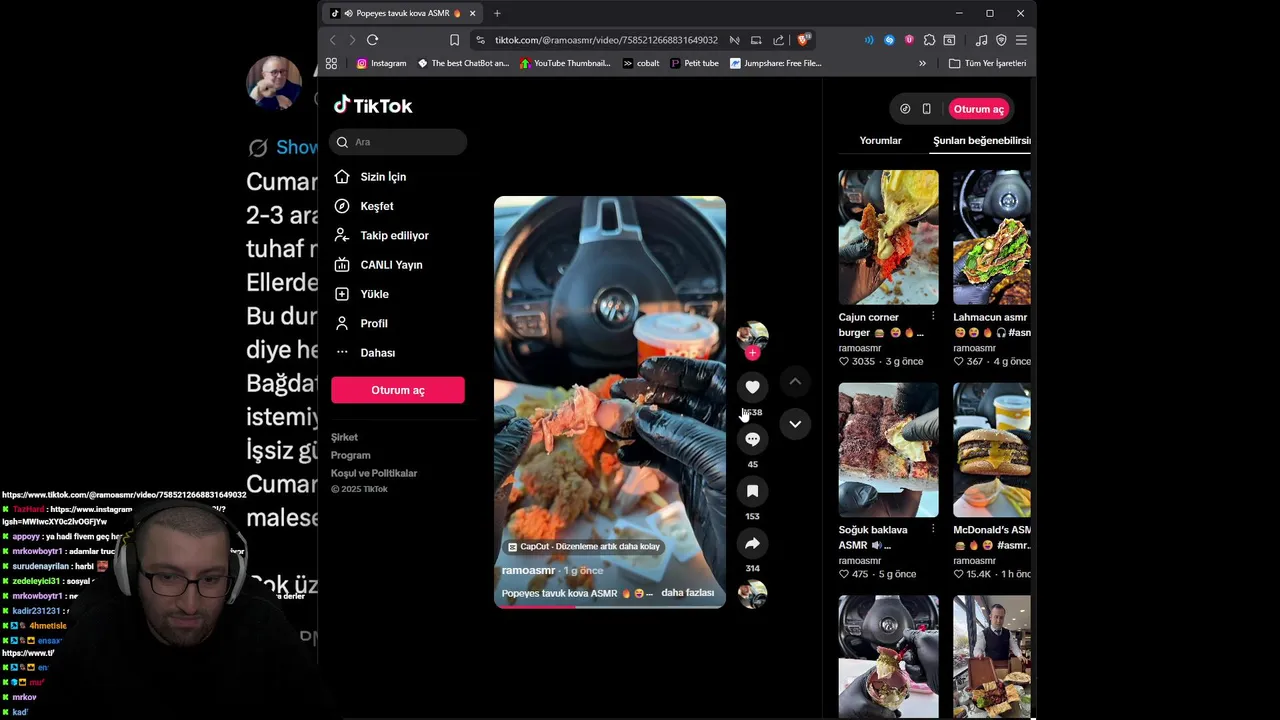
Task: Open the cobalt bookmark
Action: coord(641,63)
